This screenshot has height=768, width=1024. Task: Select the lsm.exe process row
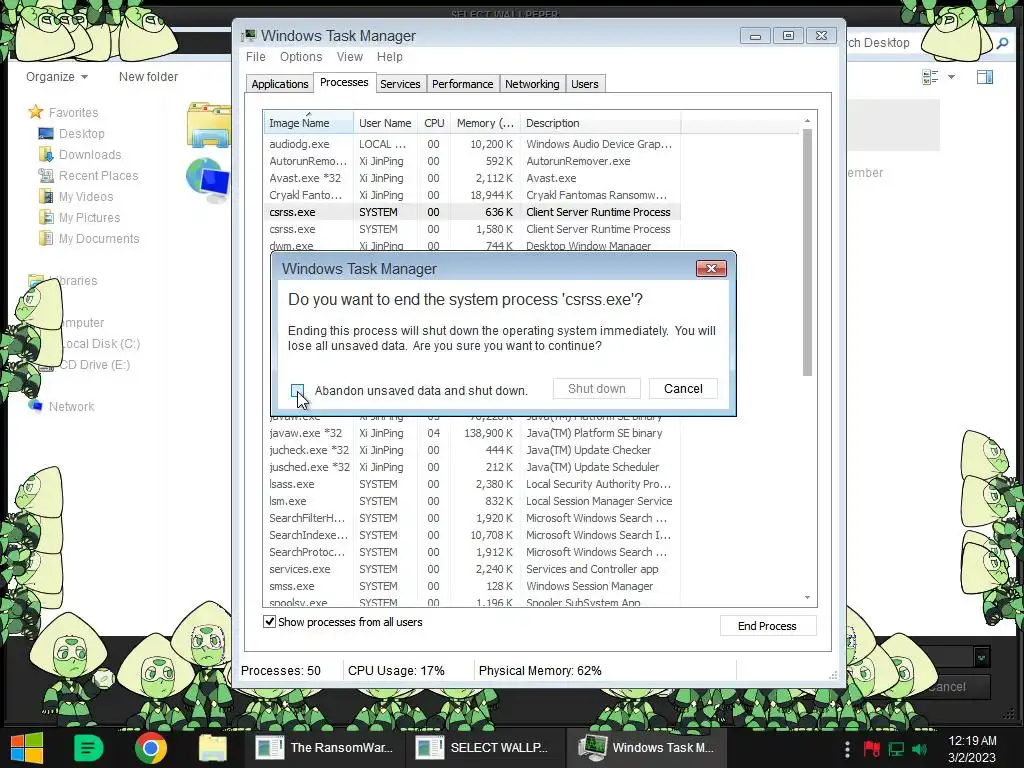(472, 501)
